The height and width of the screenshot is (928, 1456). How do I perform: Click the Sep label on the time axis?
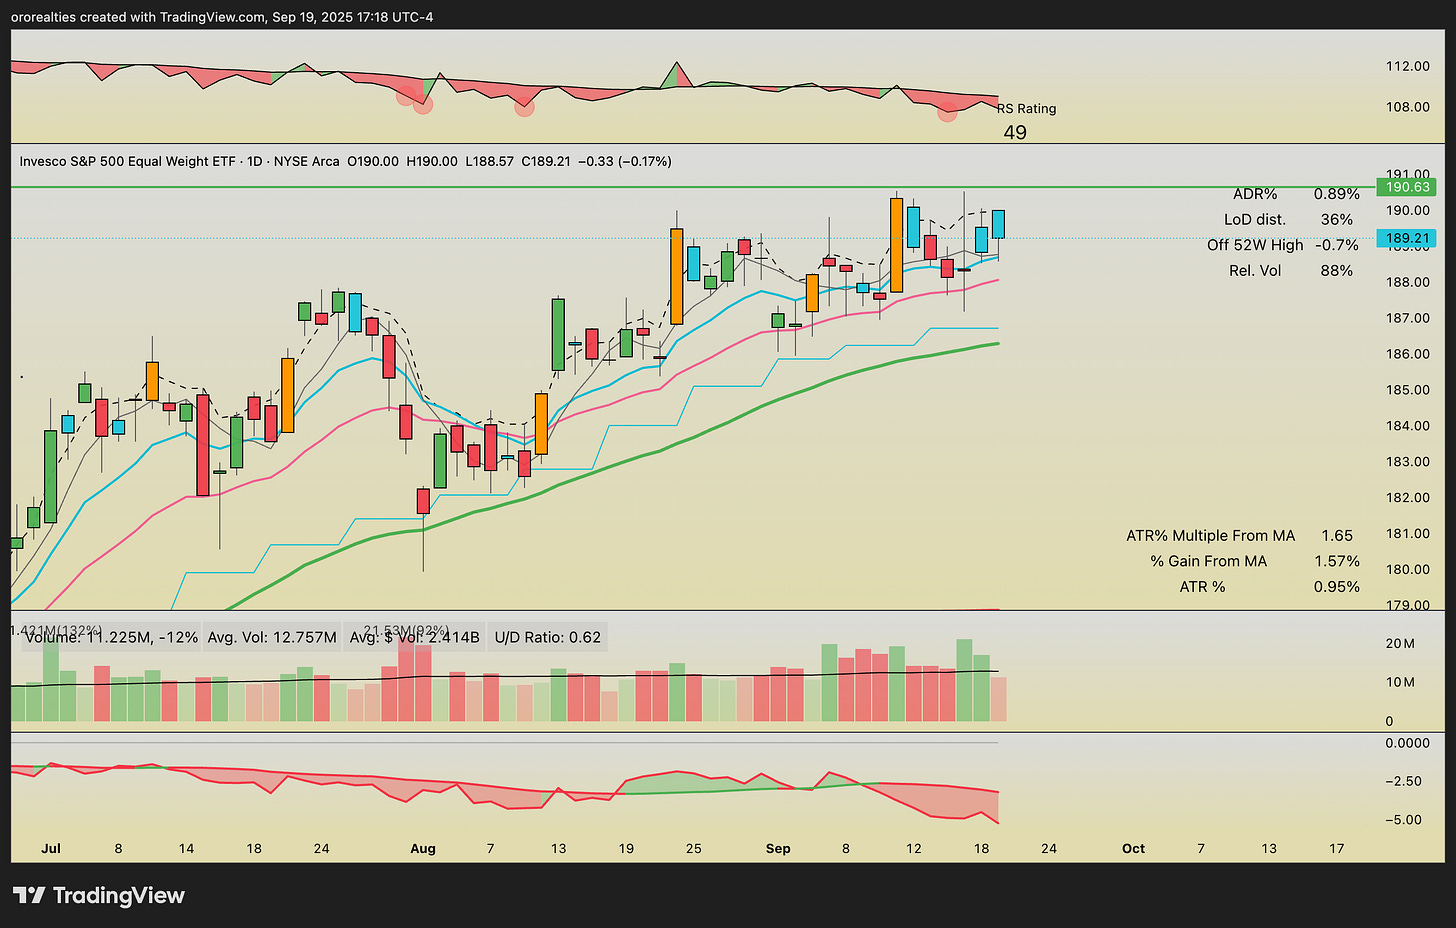click(x=778, y=848)
